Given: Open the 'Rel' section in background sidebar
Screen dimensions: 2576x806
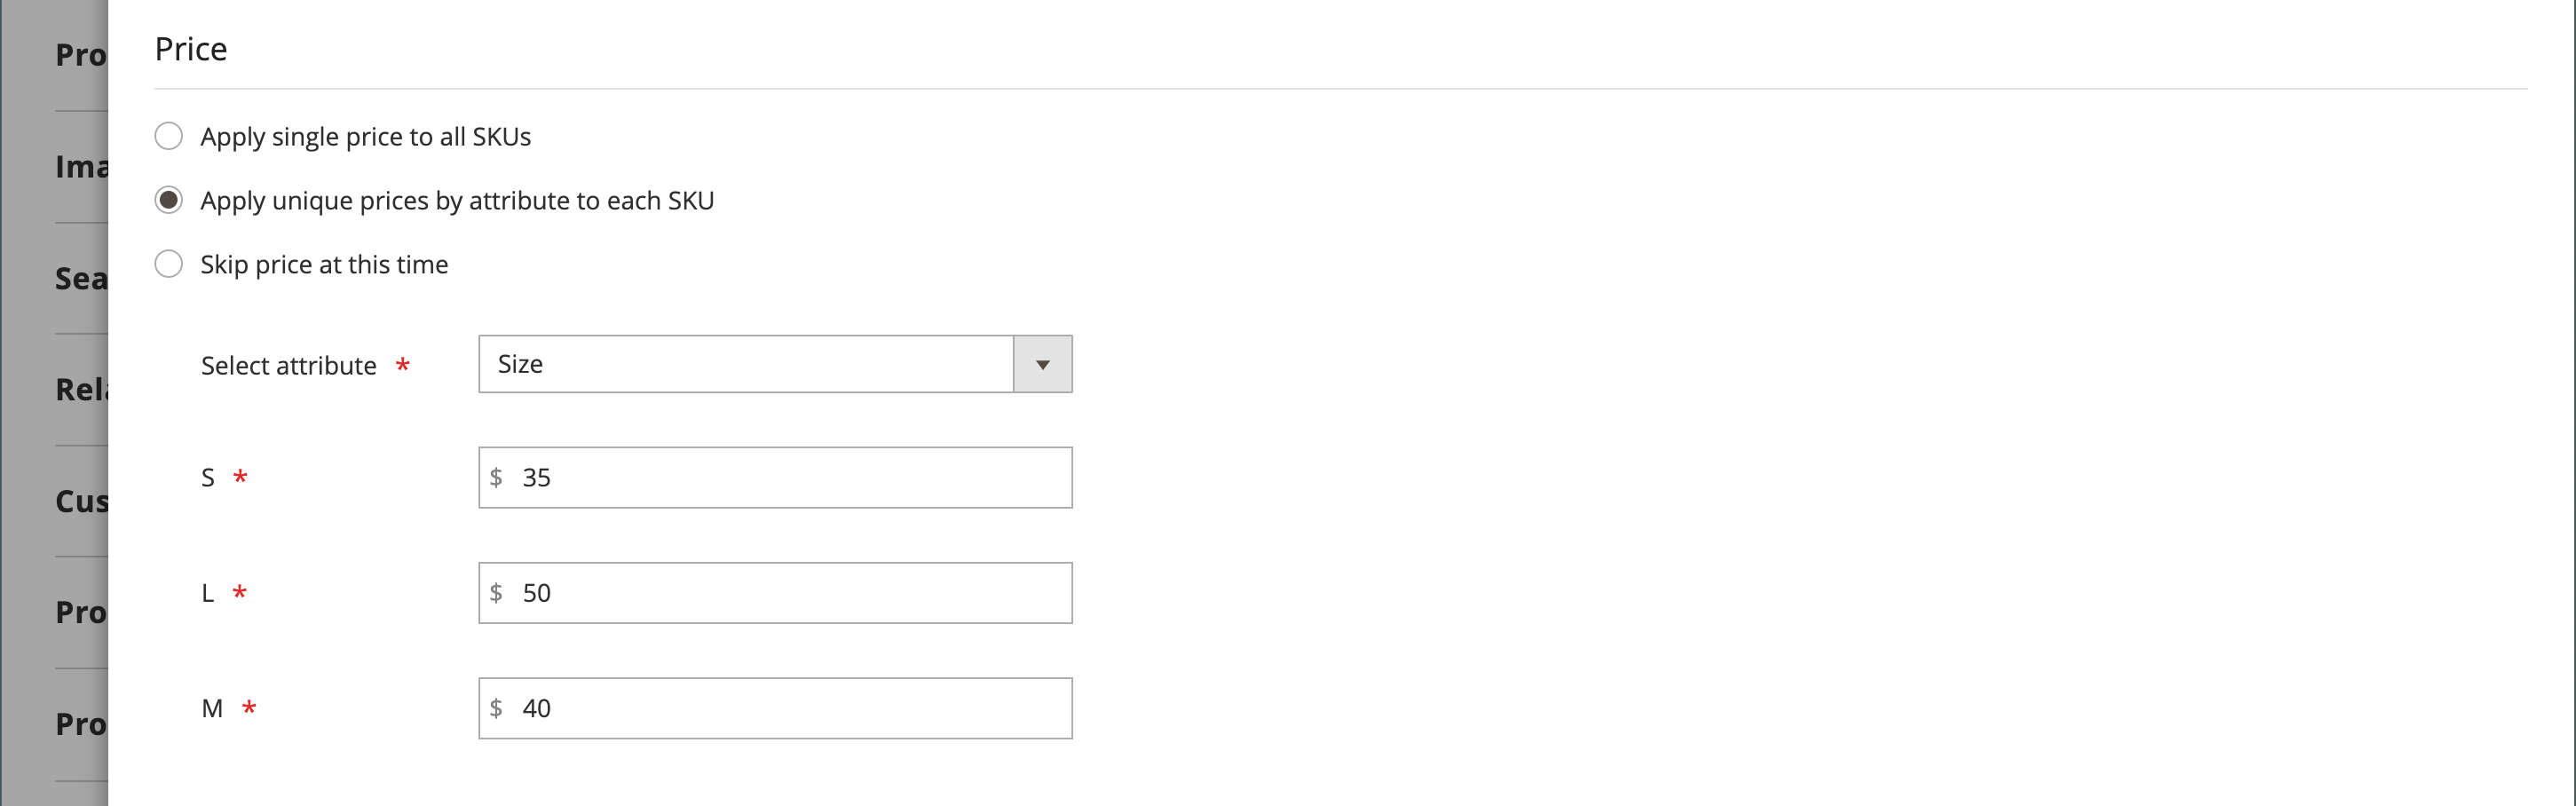Looking at the screenshot, I should 81,390.
